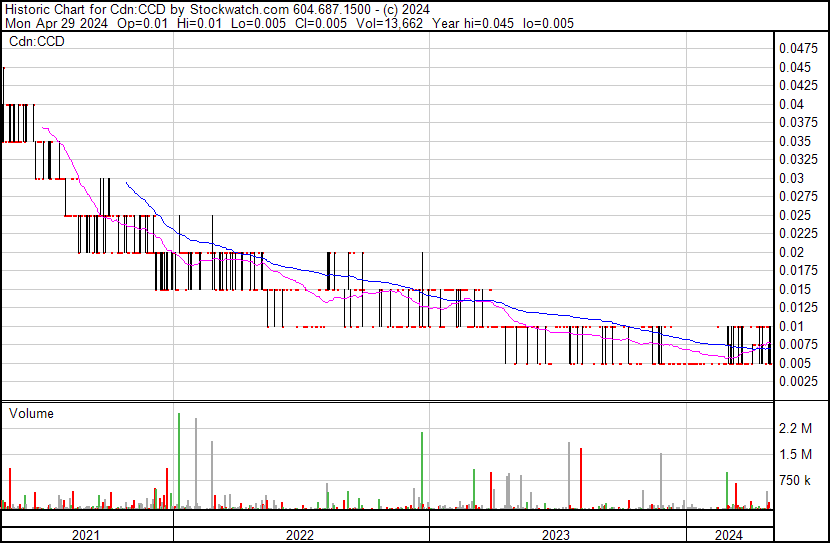Click the tallest green volume bar
Image resolution: width=830 pixels, height=543 pixels.
click(x=179, y=460)
